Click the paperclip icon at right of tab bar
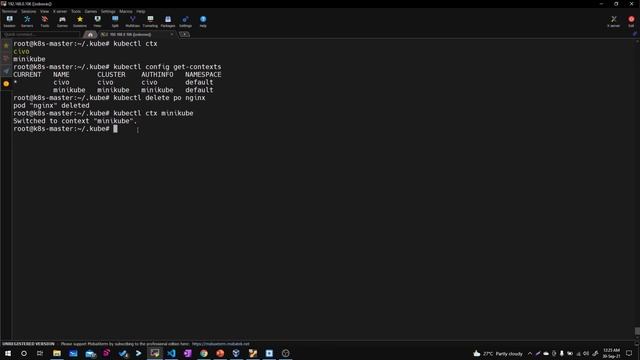The image size is (640, 360). click(x=635, y=34)
